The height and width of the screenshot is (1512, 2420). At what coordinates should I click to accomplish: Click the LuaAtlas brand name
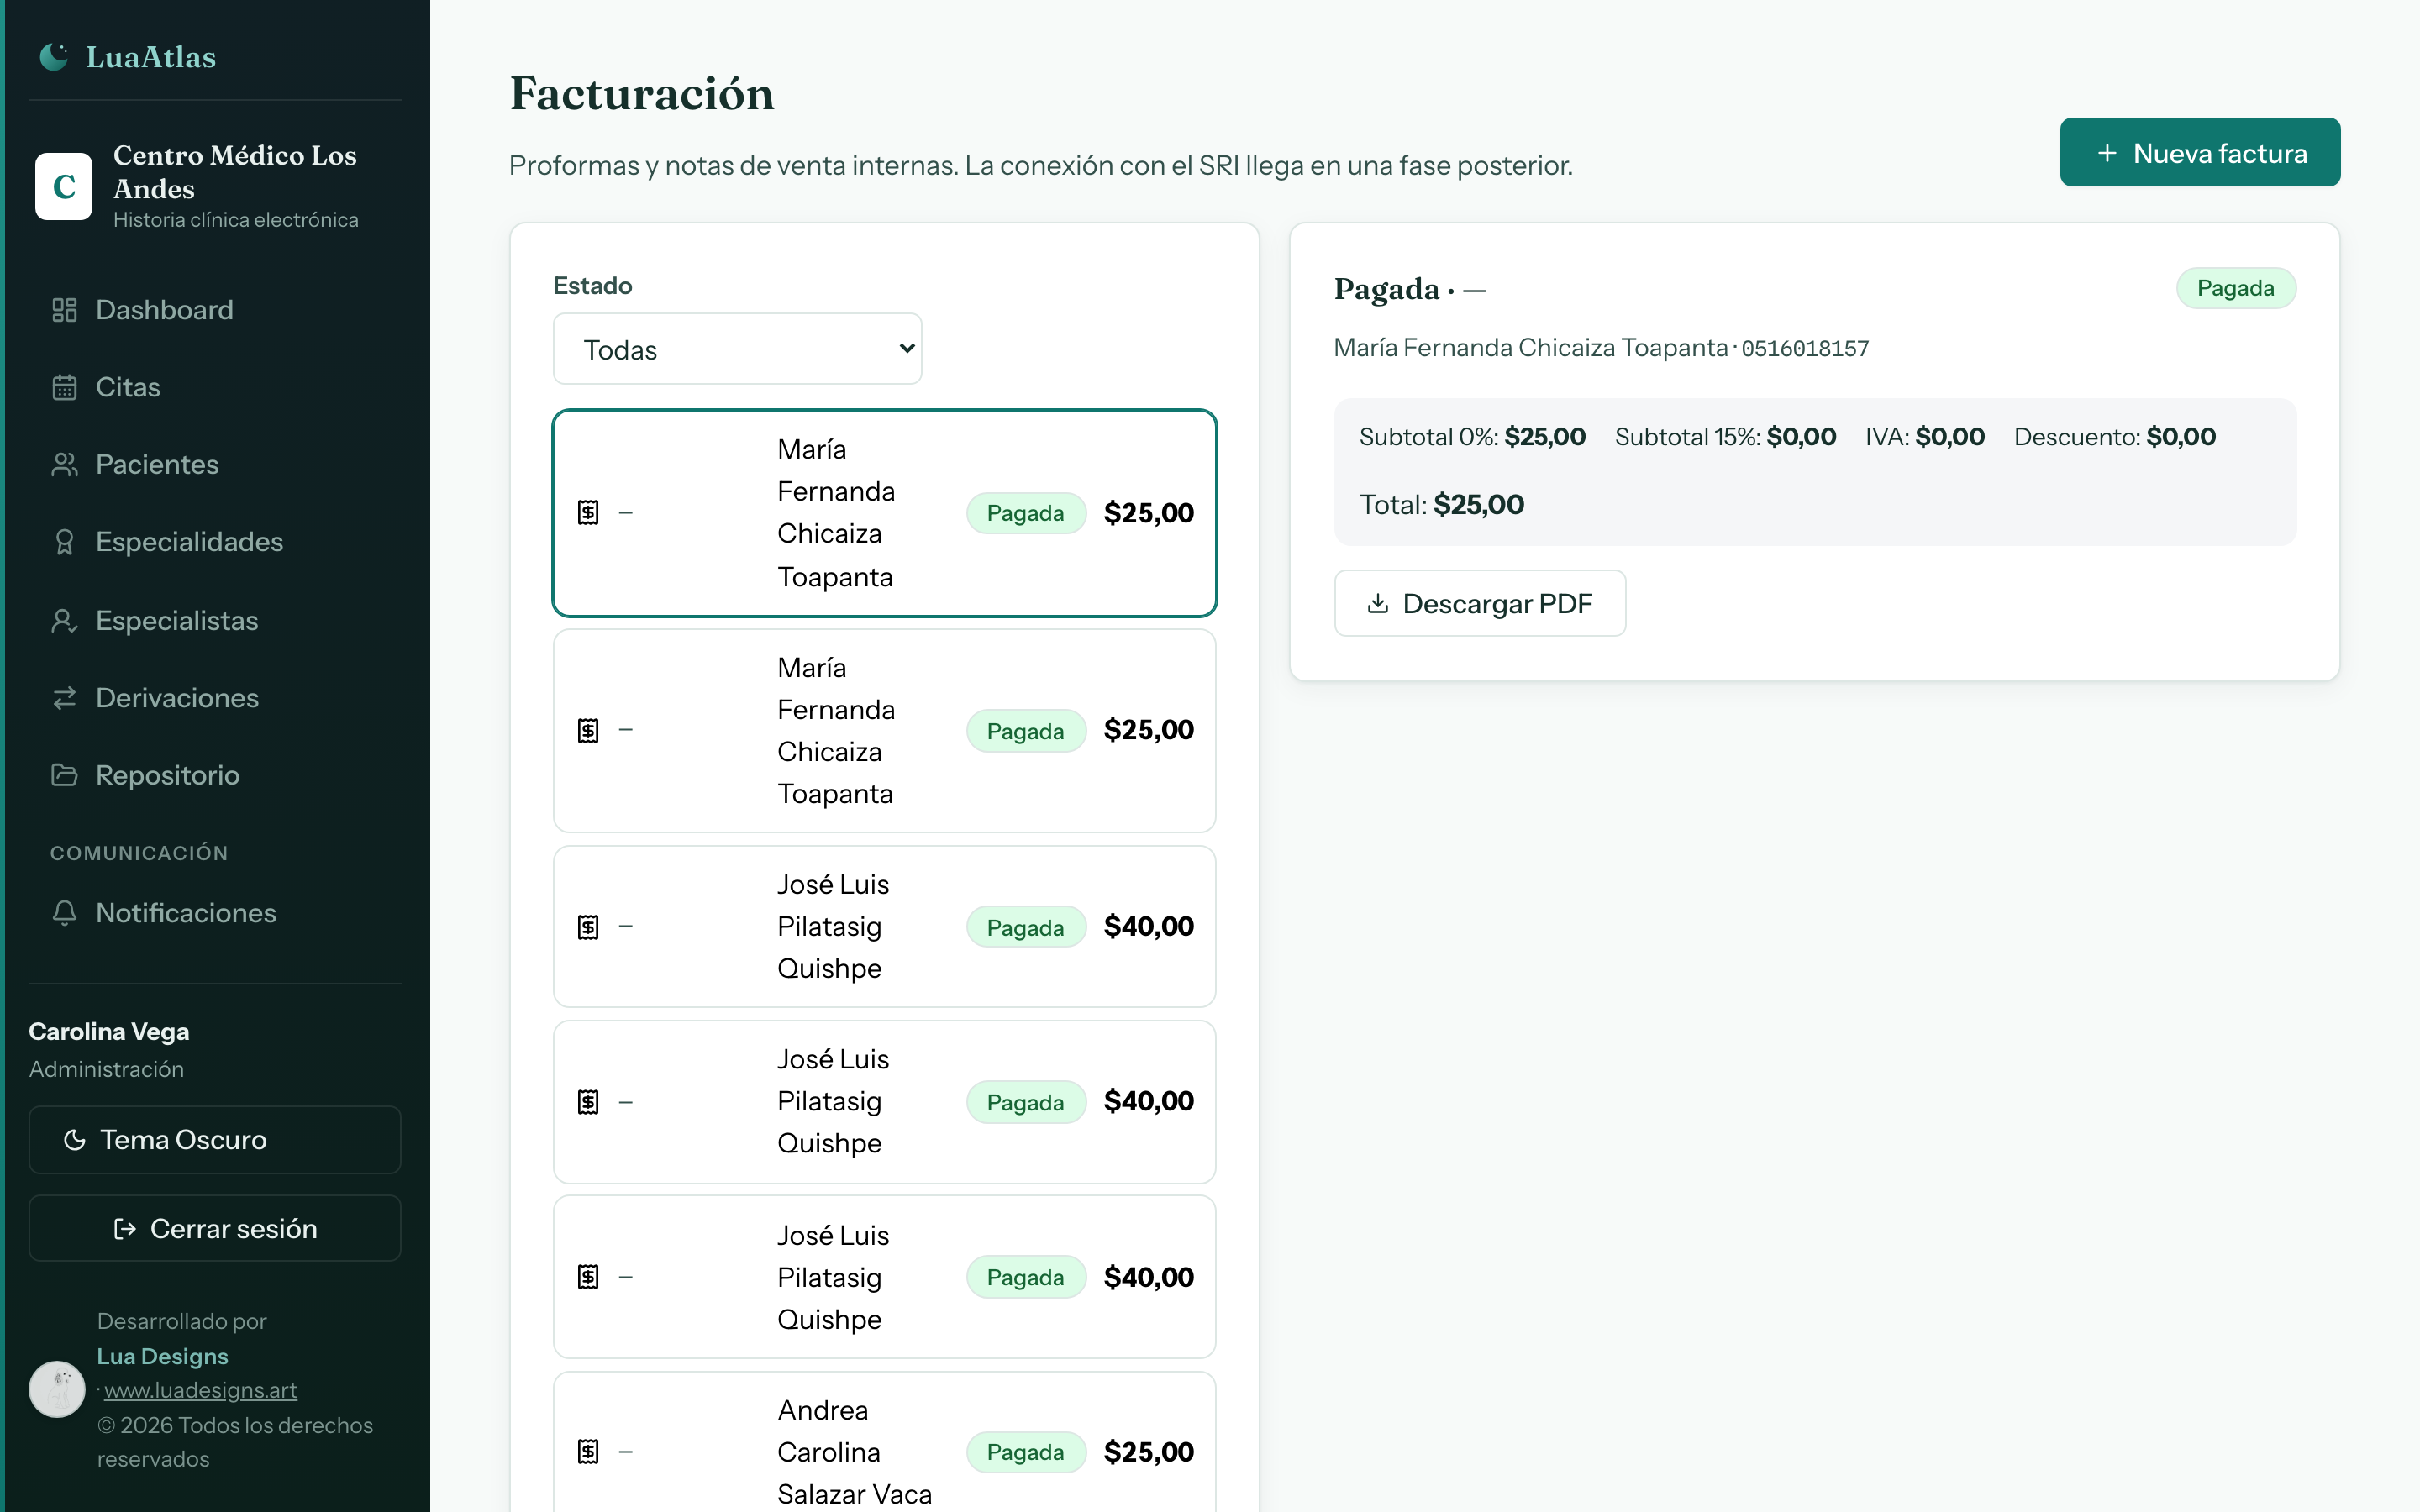click(151, 57)
